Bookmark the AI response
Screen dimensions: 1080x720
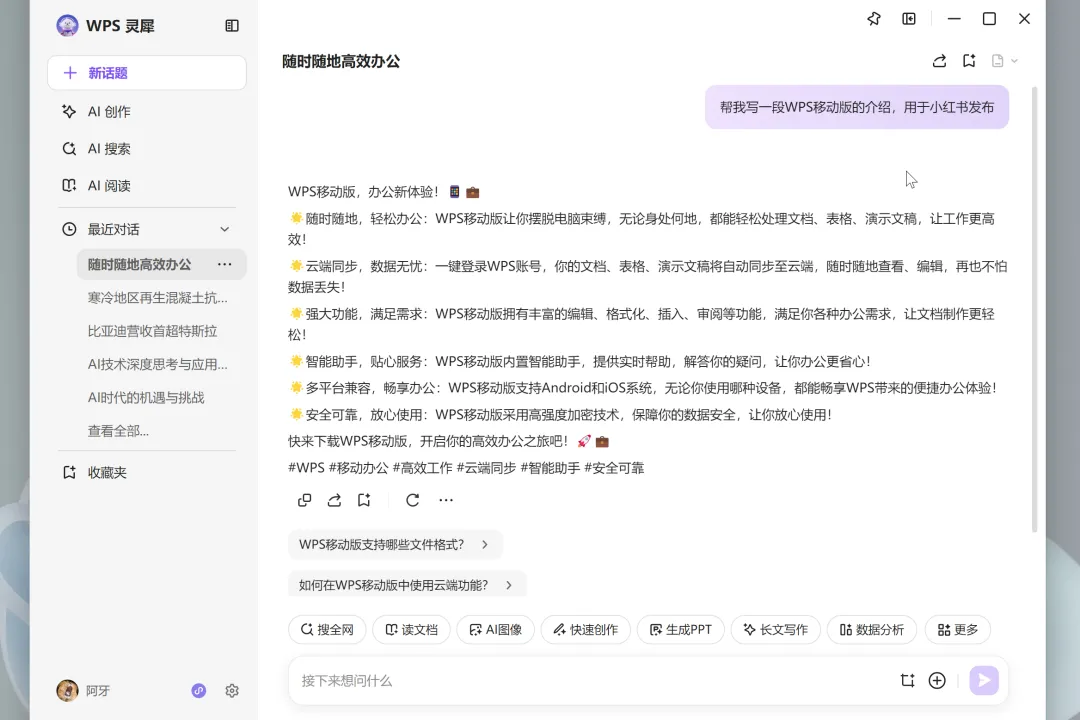pos(364,500)
